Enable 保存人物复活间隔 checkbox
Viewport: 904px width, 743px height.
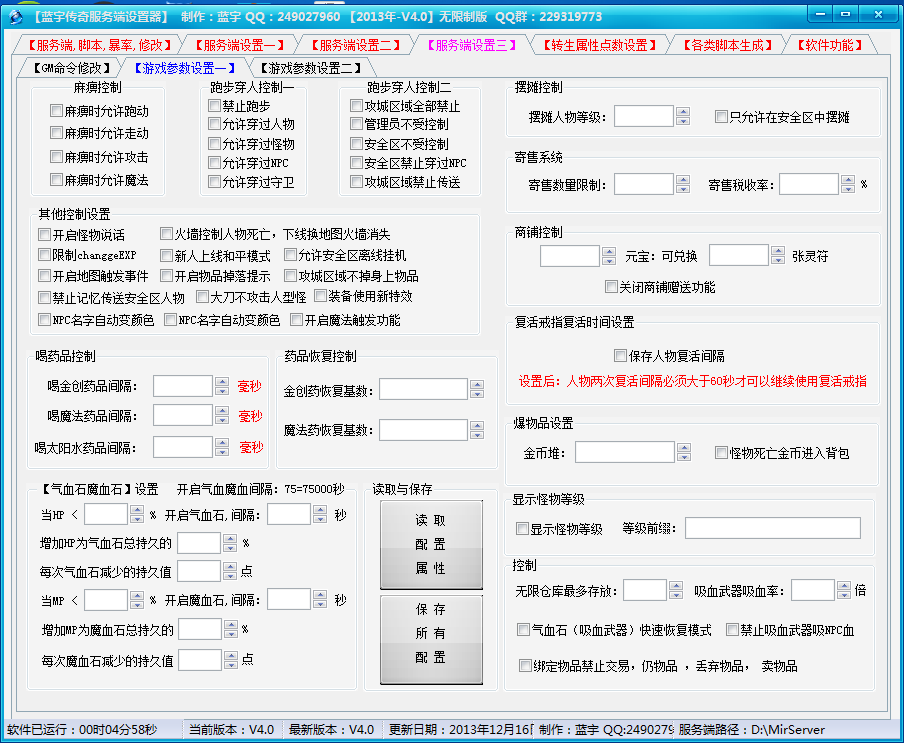(x=620, y=355)
